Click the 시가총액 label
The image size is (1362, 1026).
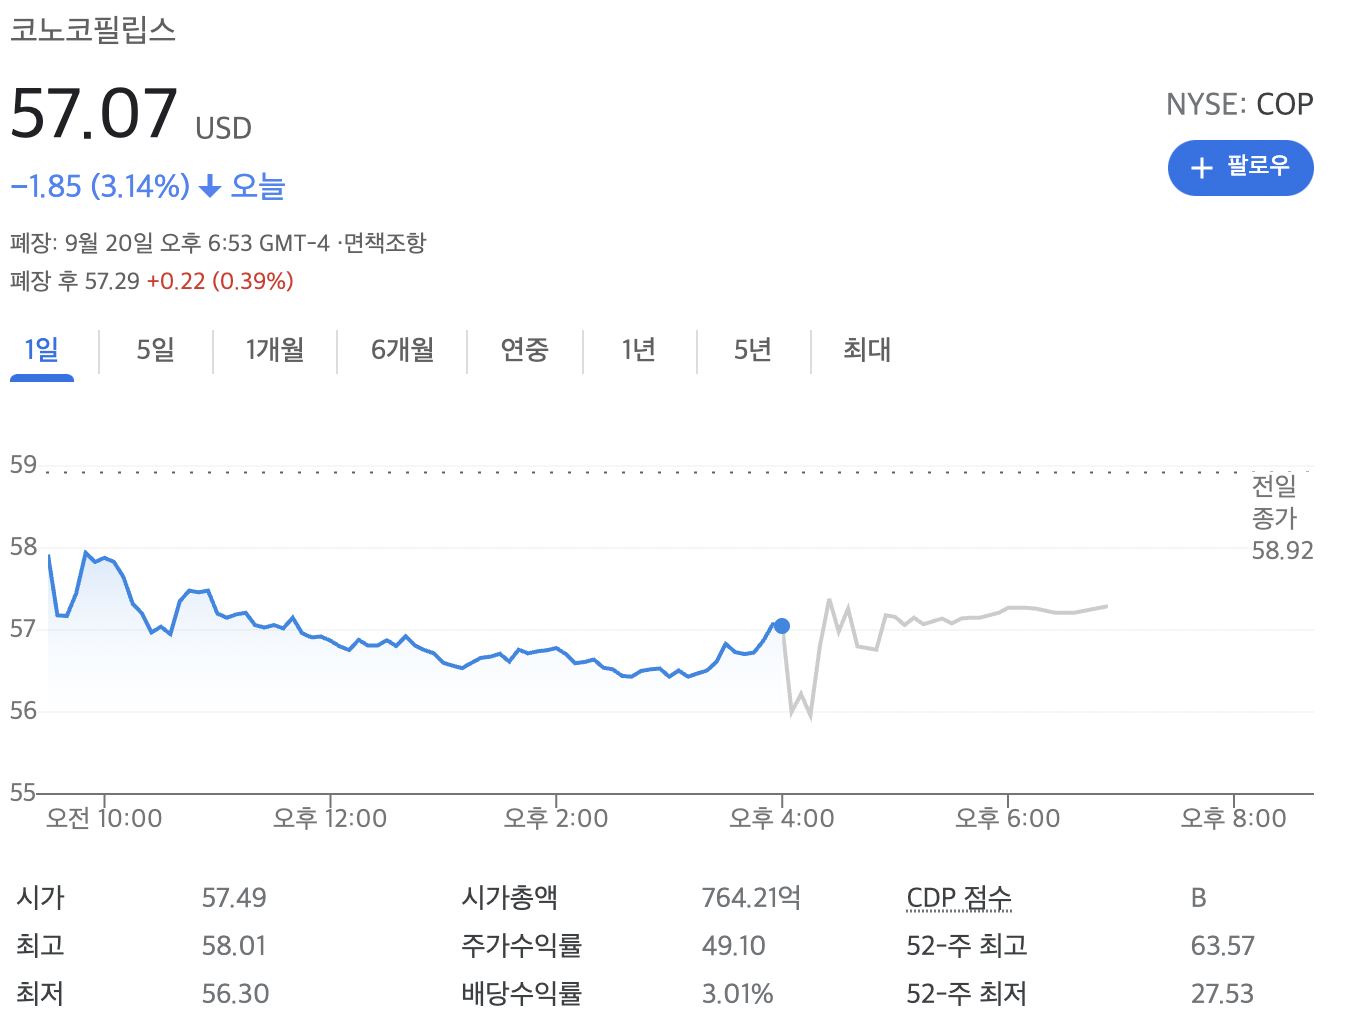[x=509, y=898]
